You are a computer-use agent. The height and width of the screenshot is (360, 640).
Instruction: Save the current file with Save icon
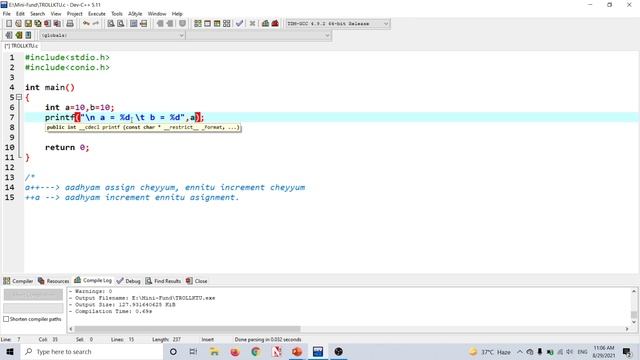point(28,24)
